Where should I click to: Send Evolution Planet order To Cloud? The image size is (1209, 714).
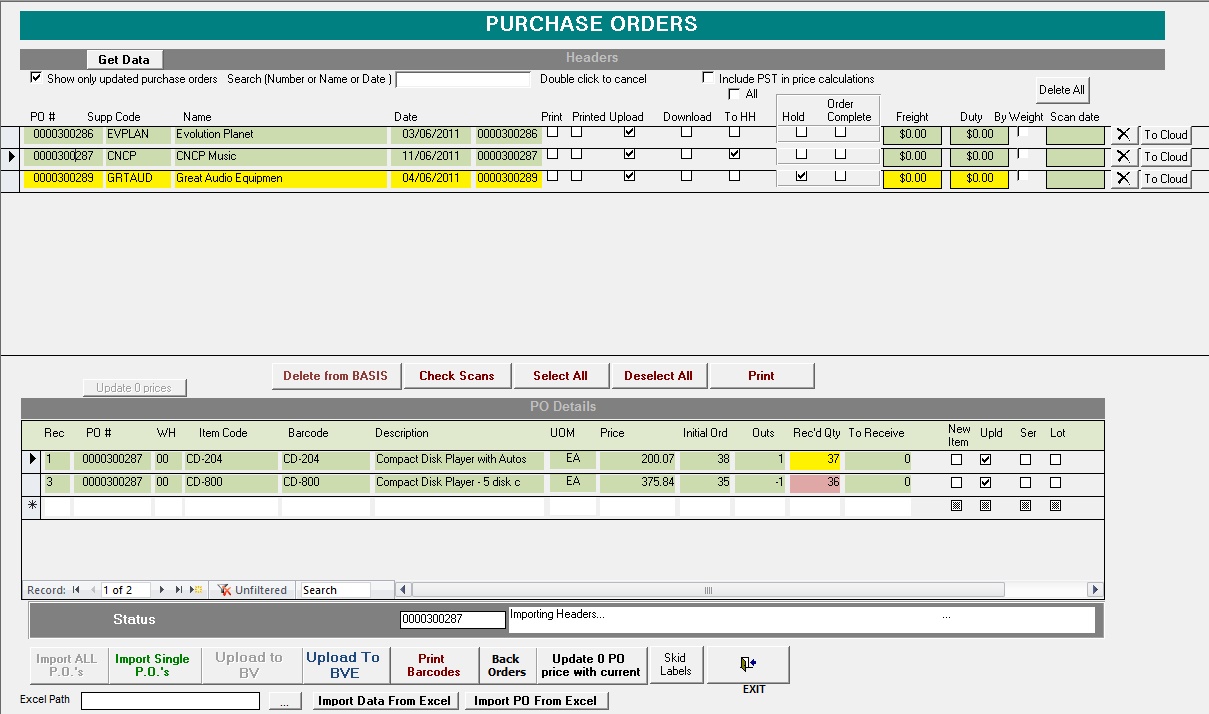1166,135
